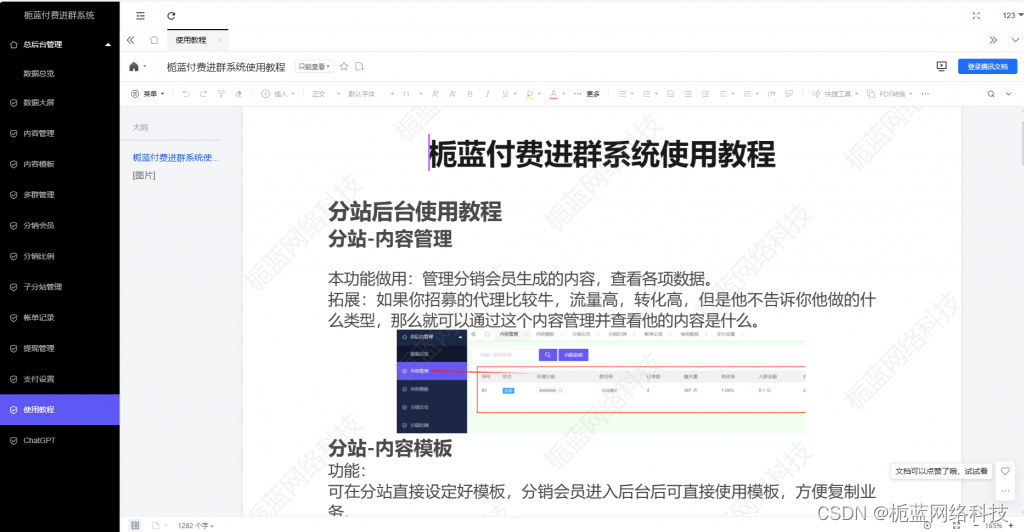Click the 登录腾讯文档 button
Viewport: 1024px width, 532px height.
point(987,67)
